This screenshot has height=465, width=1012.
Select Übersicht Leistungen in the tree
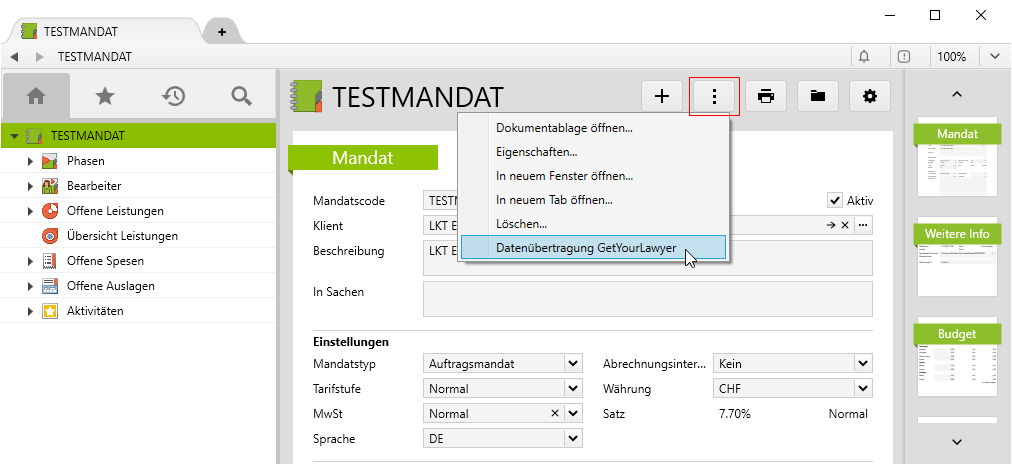122,236
